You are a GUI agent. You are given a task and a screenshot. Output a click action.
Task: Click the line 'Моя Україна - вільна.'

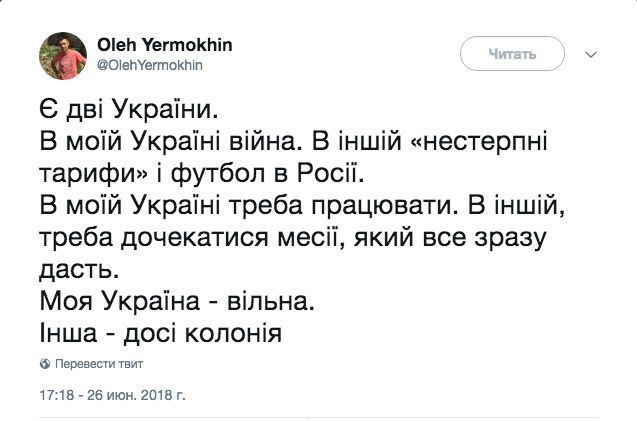(x=177, y=301)
